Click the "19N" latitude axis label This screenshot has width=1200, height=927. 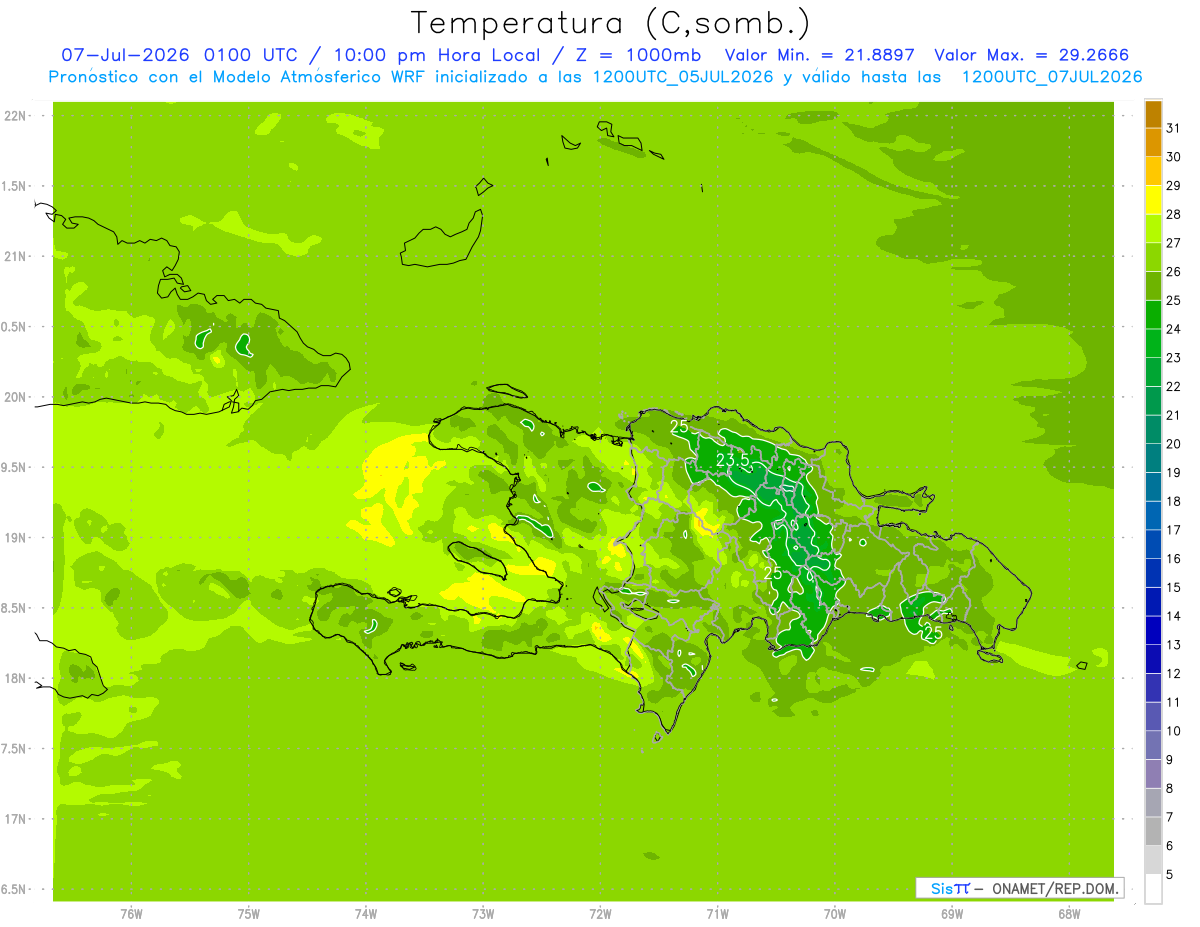click(17, 537)
